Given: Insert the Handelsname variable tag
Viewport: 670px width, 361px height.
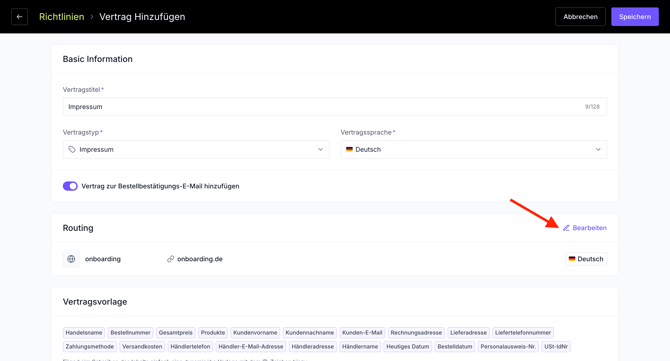Looking at the screenshot, I should tap(84, 333).
